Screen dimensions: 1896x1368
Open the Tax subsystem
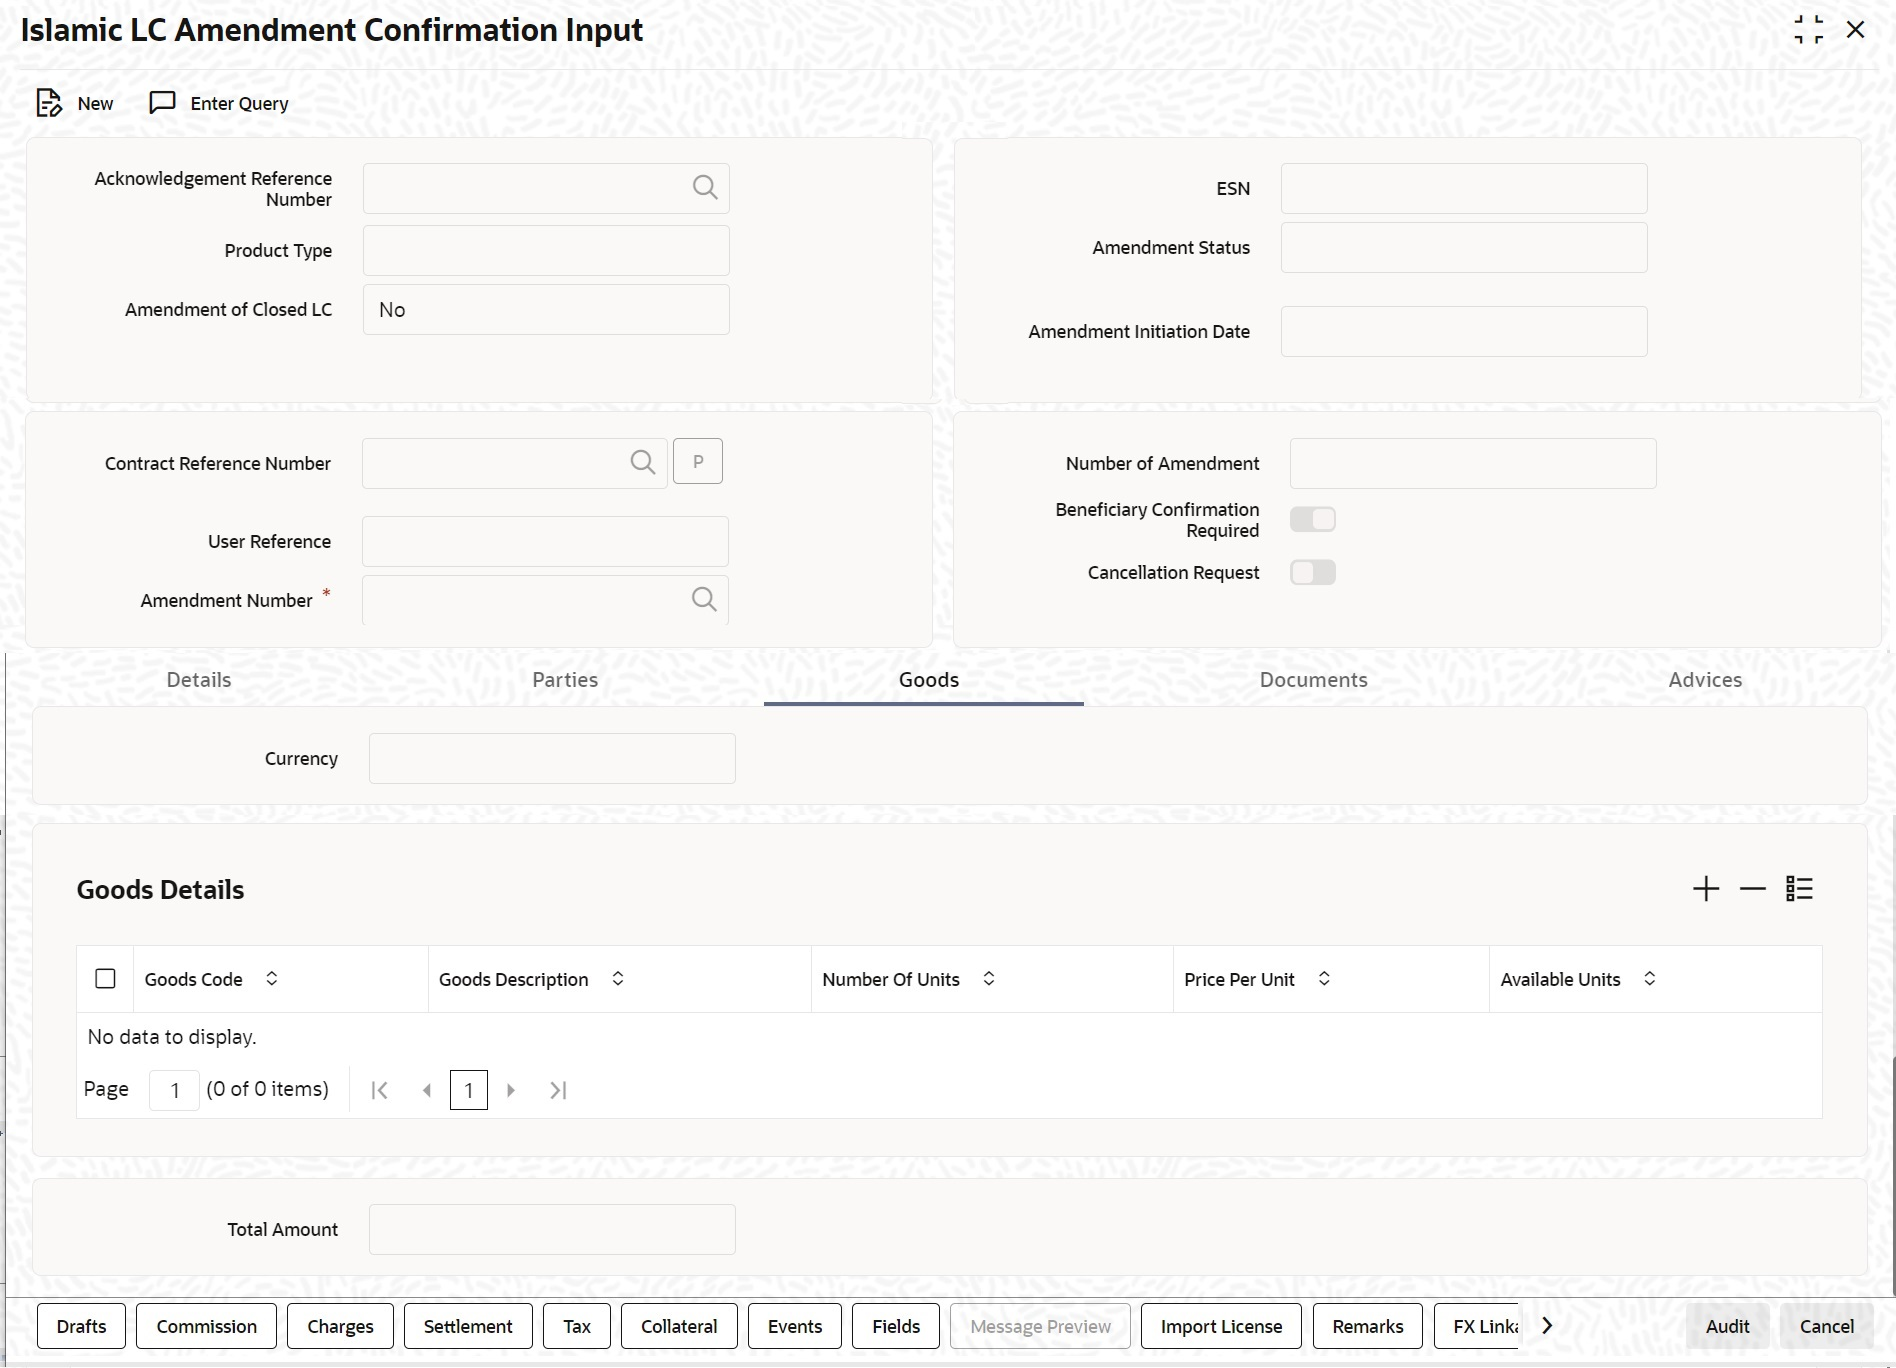click(577, 1326)
